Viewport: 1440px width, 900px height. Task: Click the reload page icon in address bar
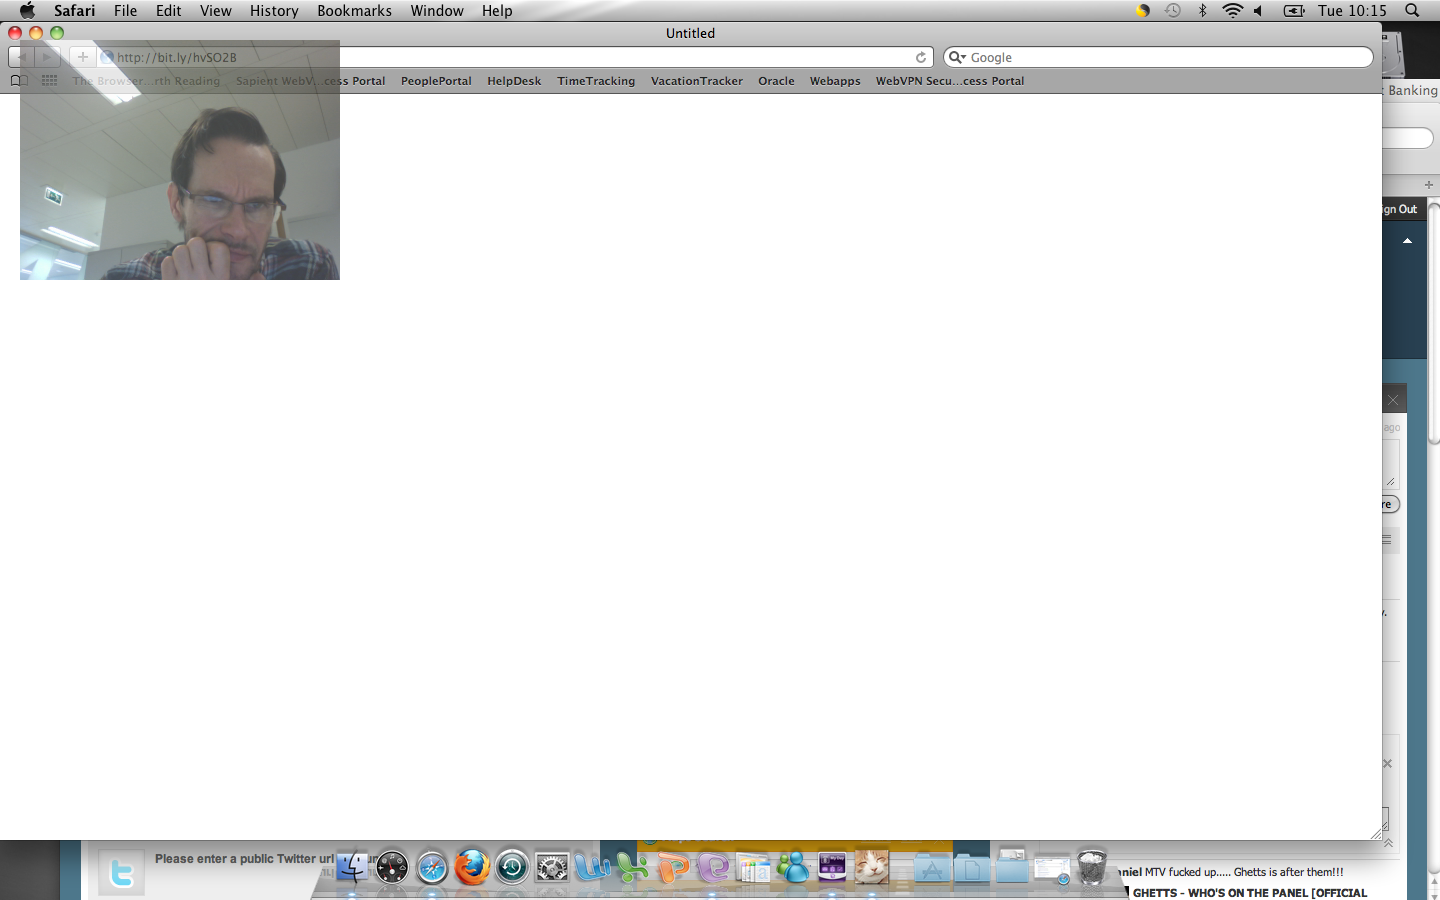coord(921,57)
